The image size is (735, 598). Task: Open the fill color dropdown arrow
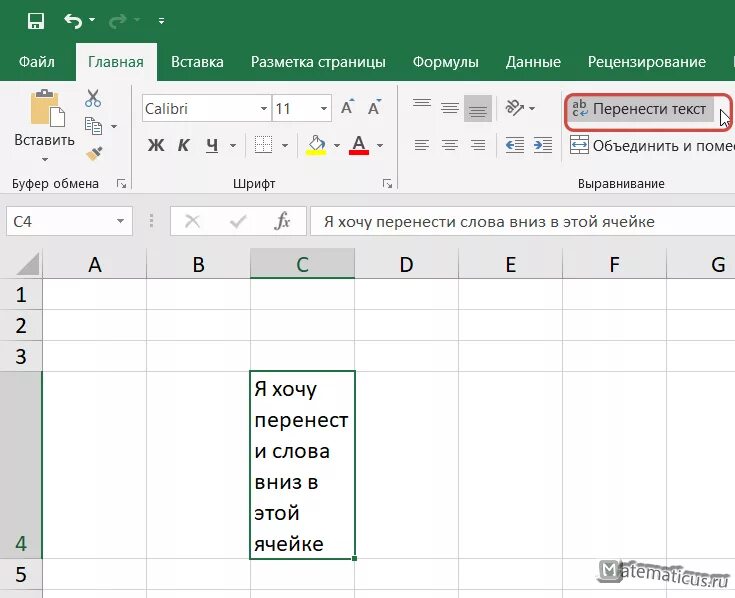337,146
